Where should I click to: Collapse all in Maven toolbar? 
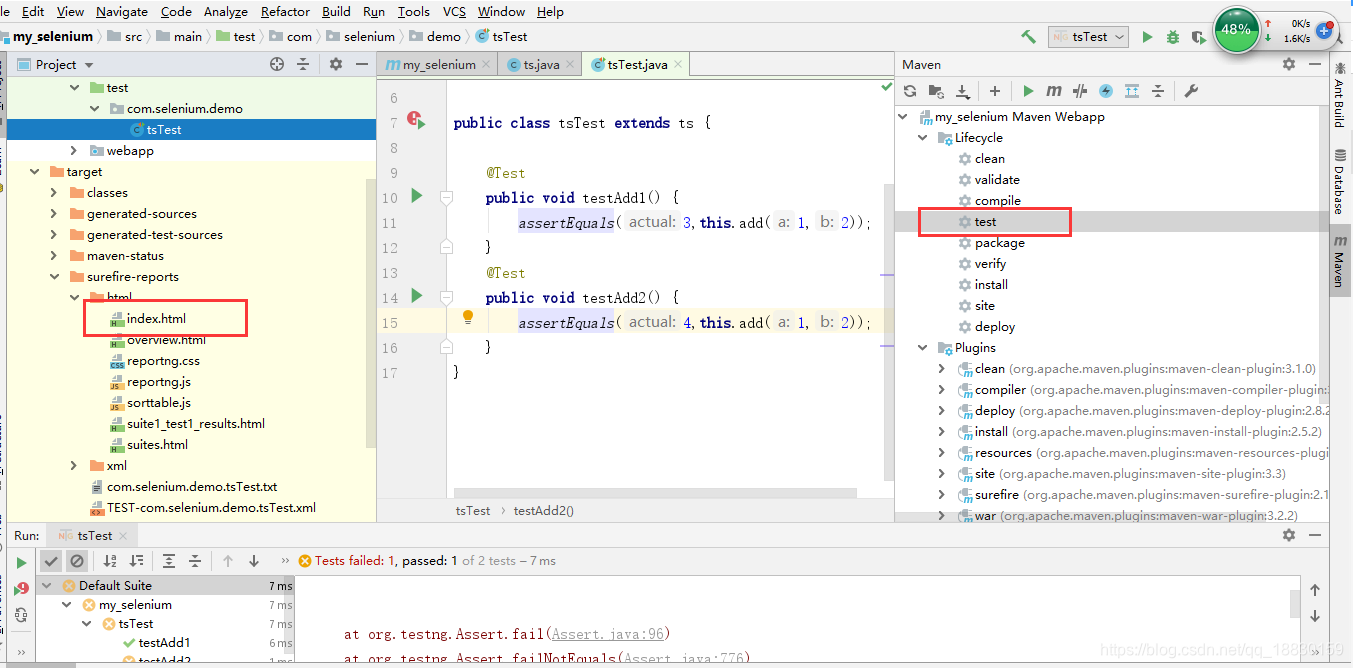click(1158, 91)
